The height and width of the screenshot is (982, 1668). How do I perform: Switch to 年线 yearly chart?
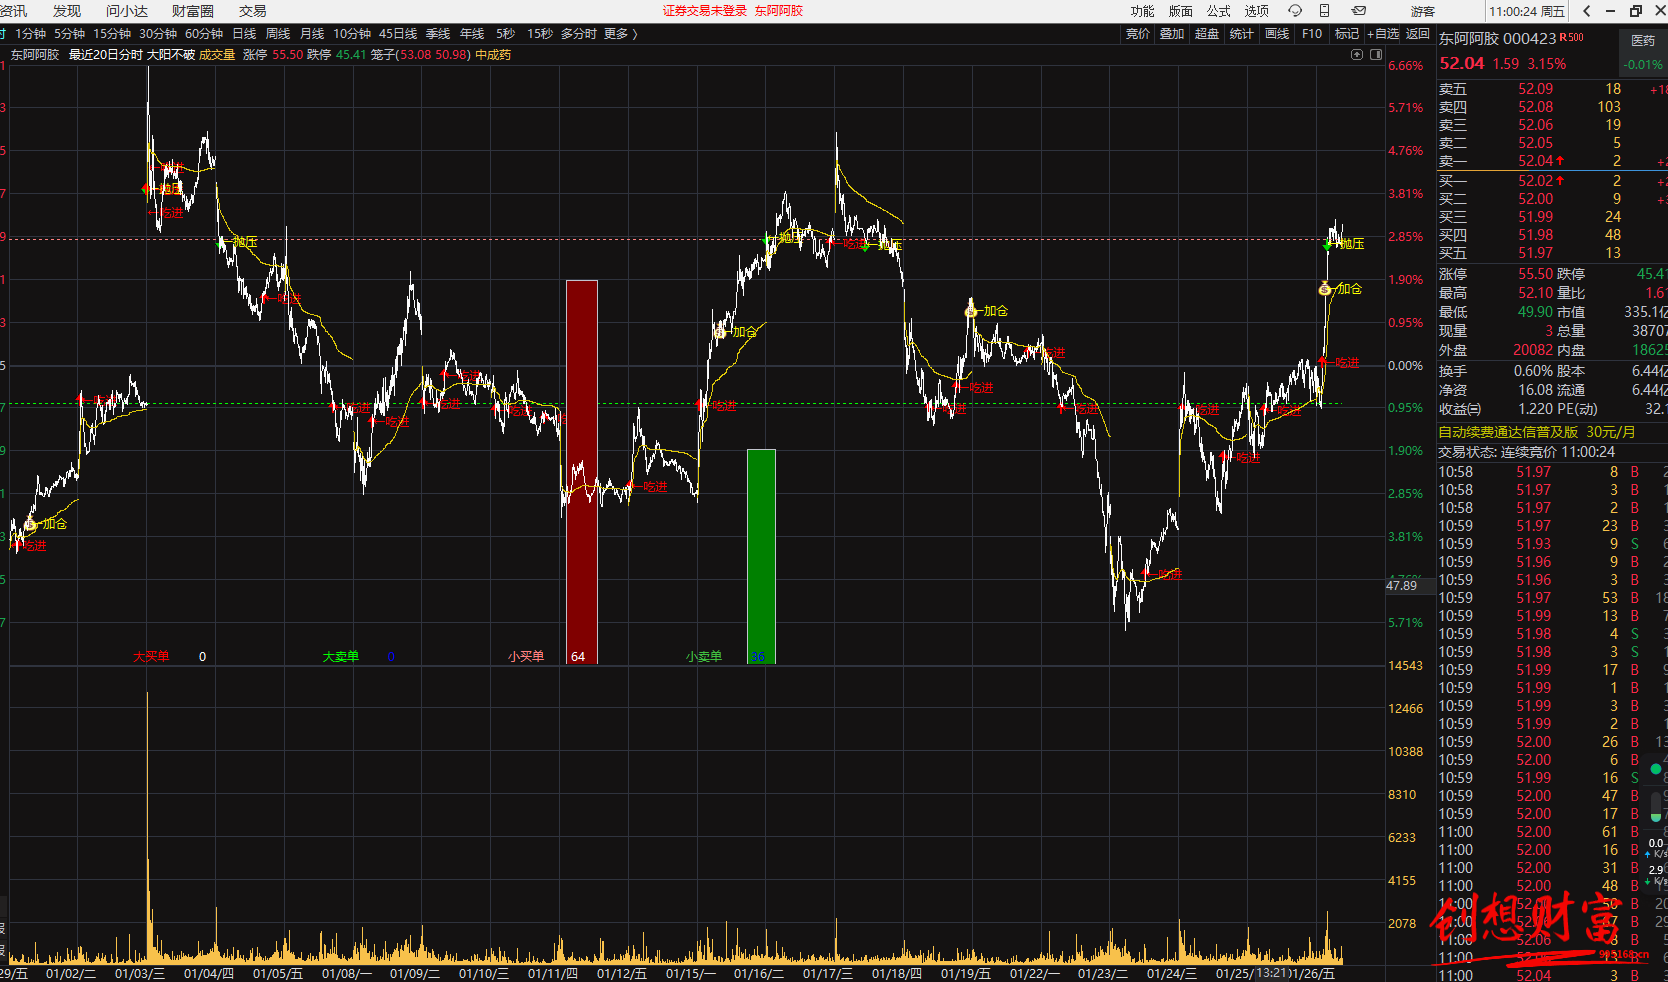point(472,34)
